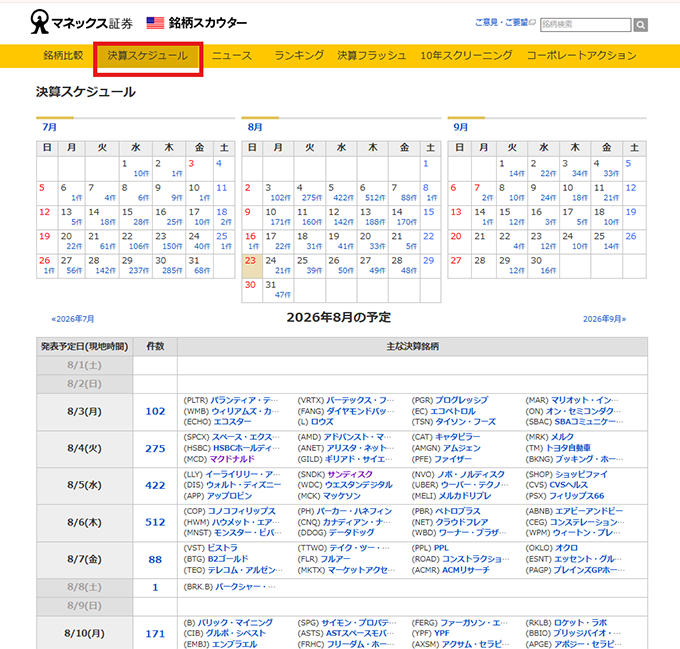This screenshot has width=680, height=649.
Task: Open トヨタ自動車 (TM) stock link
Action: (x=568, y=448)
